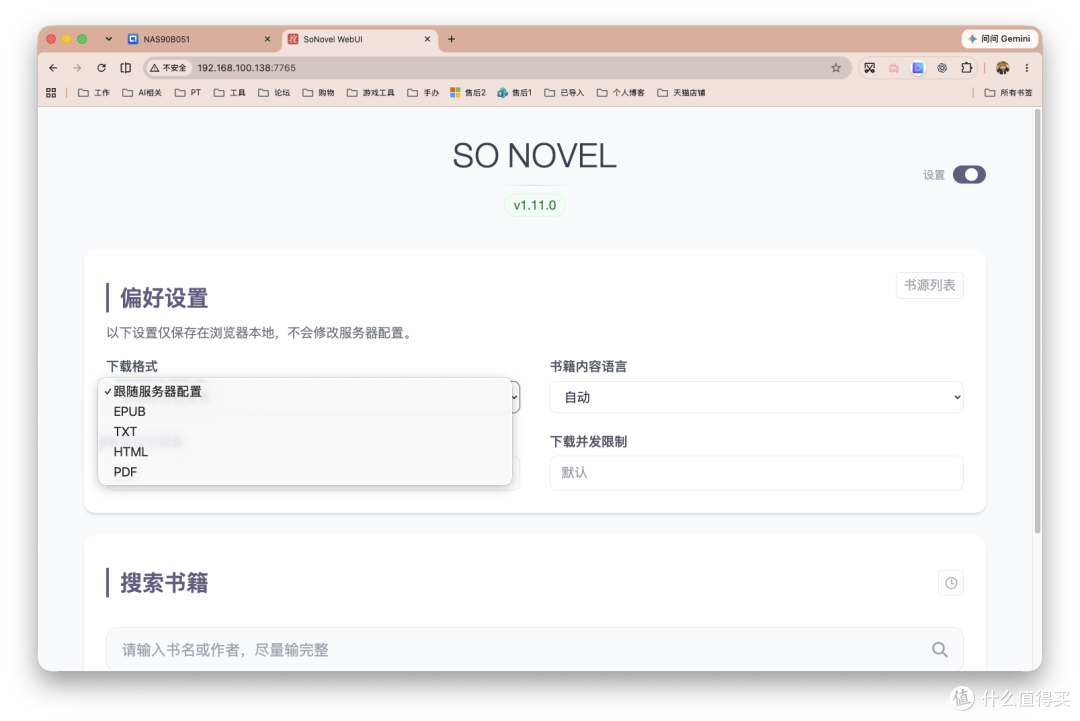This screenshot has width=1080, height=721.
Task: Open the user profile avatar
Action: (x=1002, y=67)
